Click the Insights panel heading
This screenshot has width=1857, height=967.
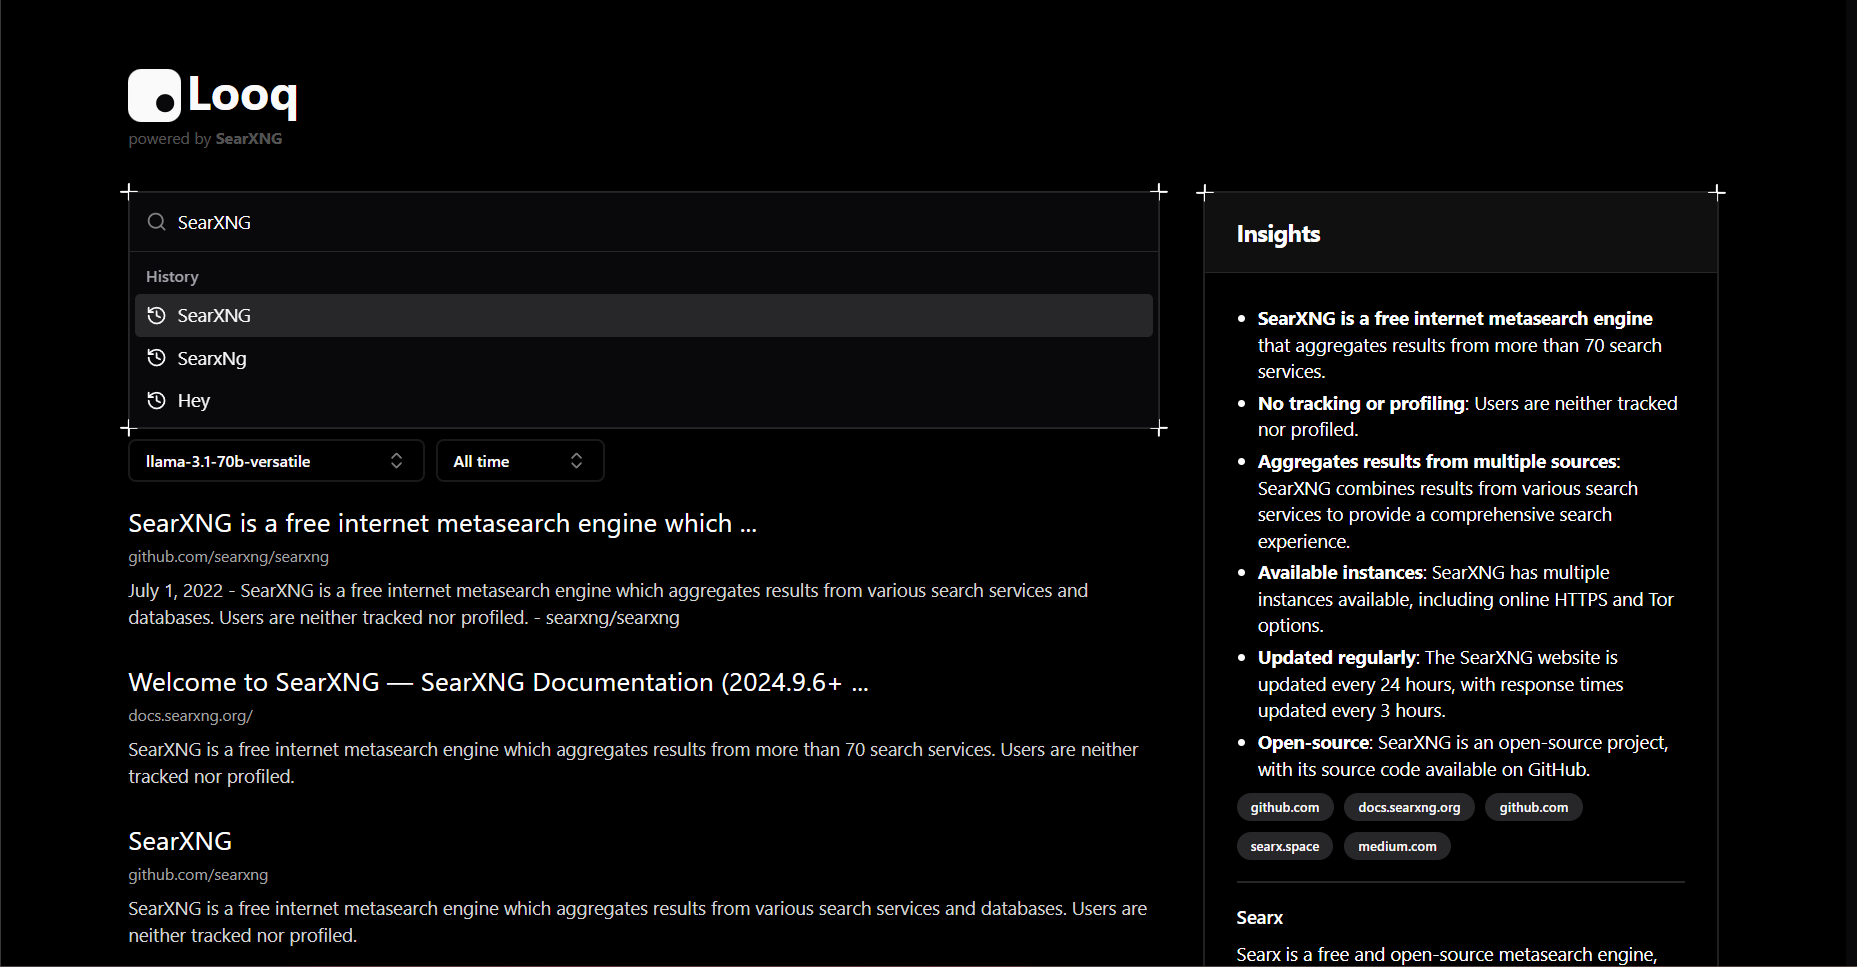coord(1278,234)
